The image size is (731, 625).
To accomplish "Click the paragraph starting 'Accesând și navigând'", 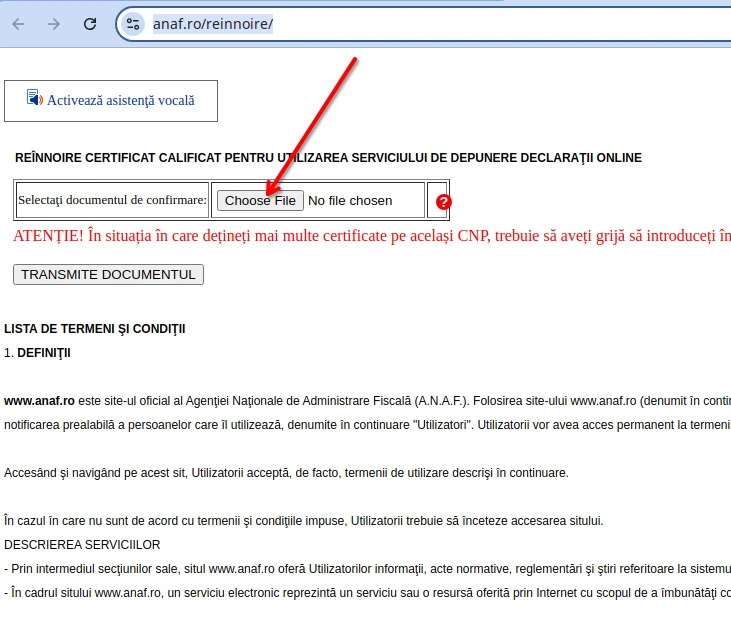I will tap(286, 473).
